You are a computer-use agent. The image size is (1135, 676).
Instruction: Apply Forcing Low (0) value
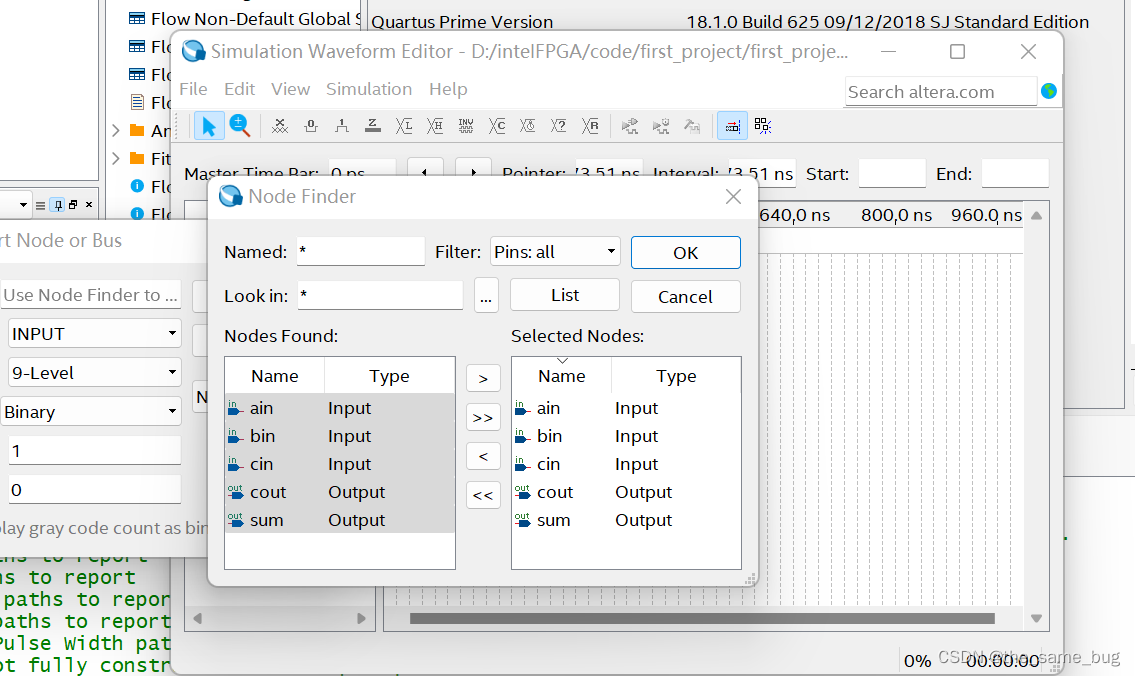311,126
